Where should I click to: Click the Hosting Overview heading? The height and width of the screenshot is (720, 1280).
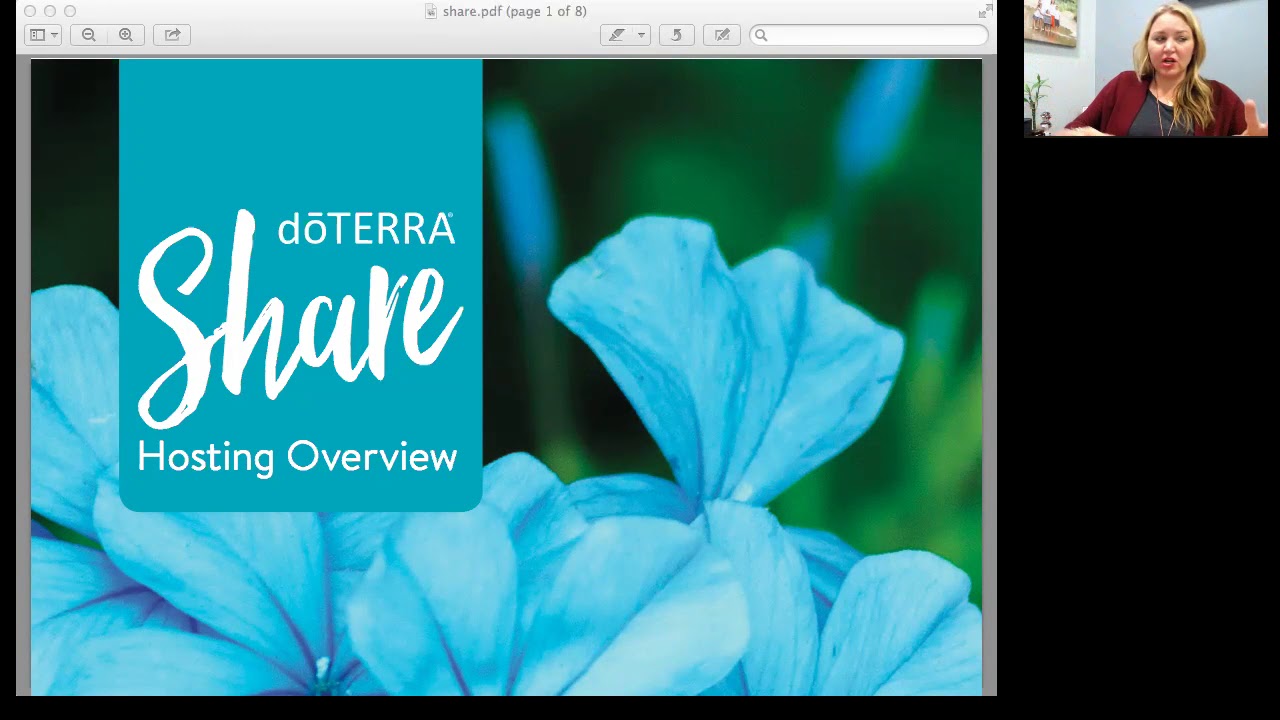coord(297,457)
